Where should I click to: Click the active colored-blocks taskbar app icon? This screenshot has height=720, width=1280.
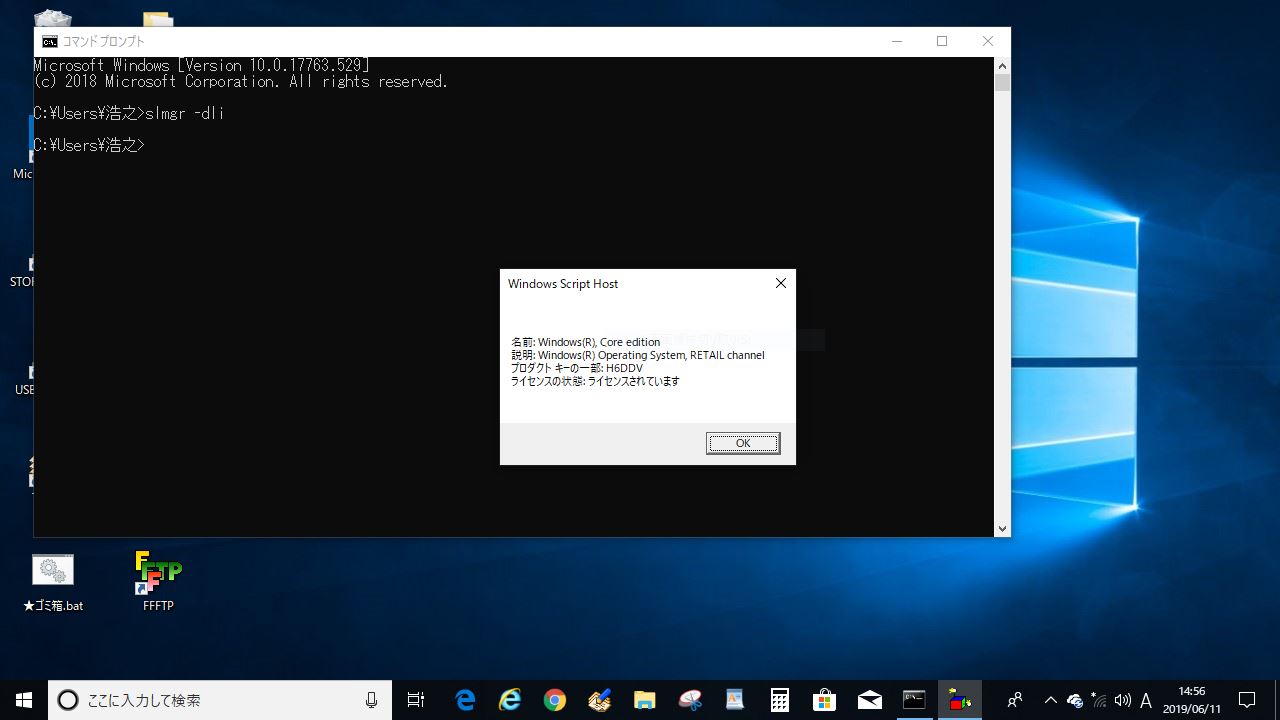tap(960, 700)
